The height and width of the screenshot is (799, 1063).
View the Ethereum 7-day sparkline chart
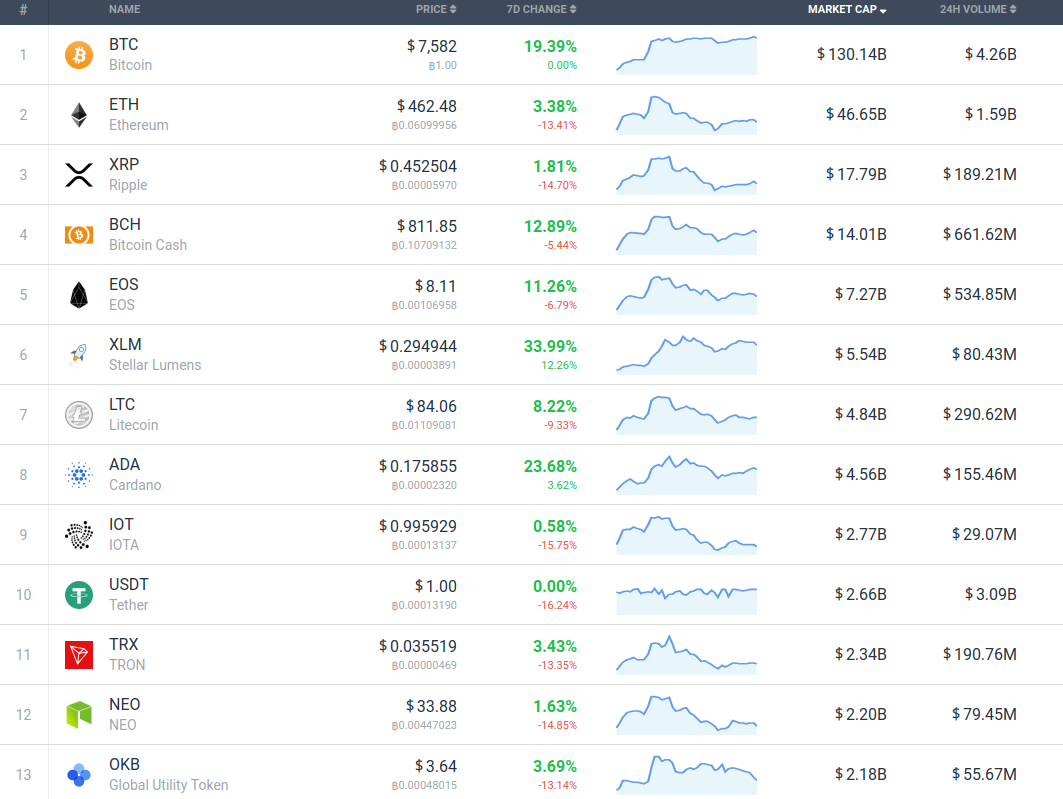pyautogui.click(x=686, y=115)
